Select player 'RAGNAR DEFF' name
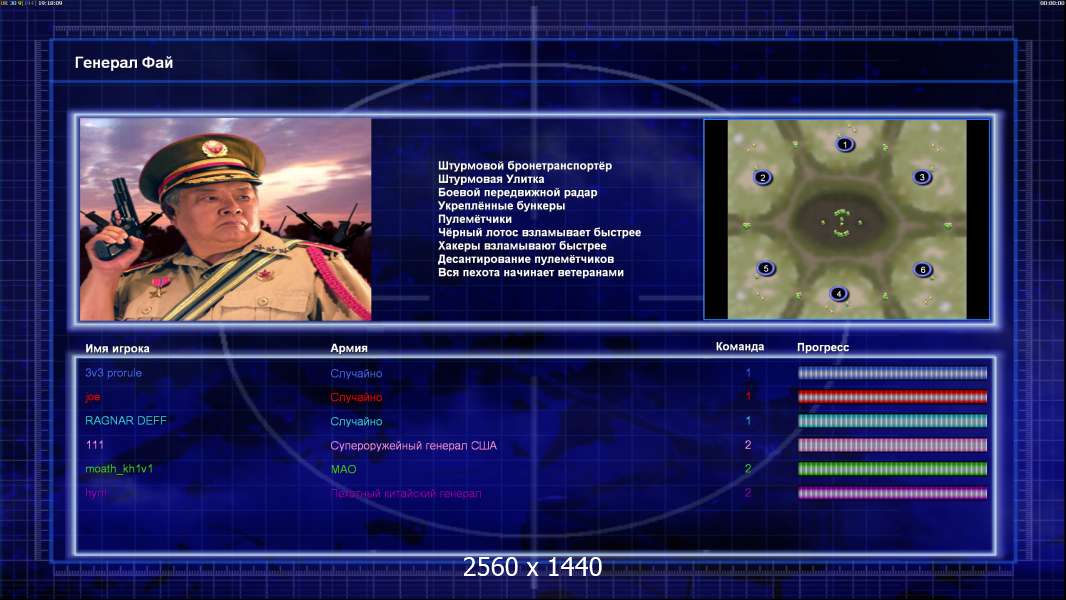The image size is (1066, 600). click(126, 421)
